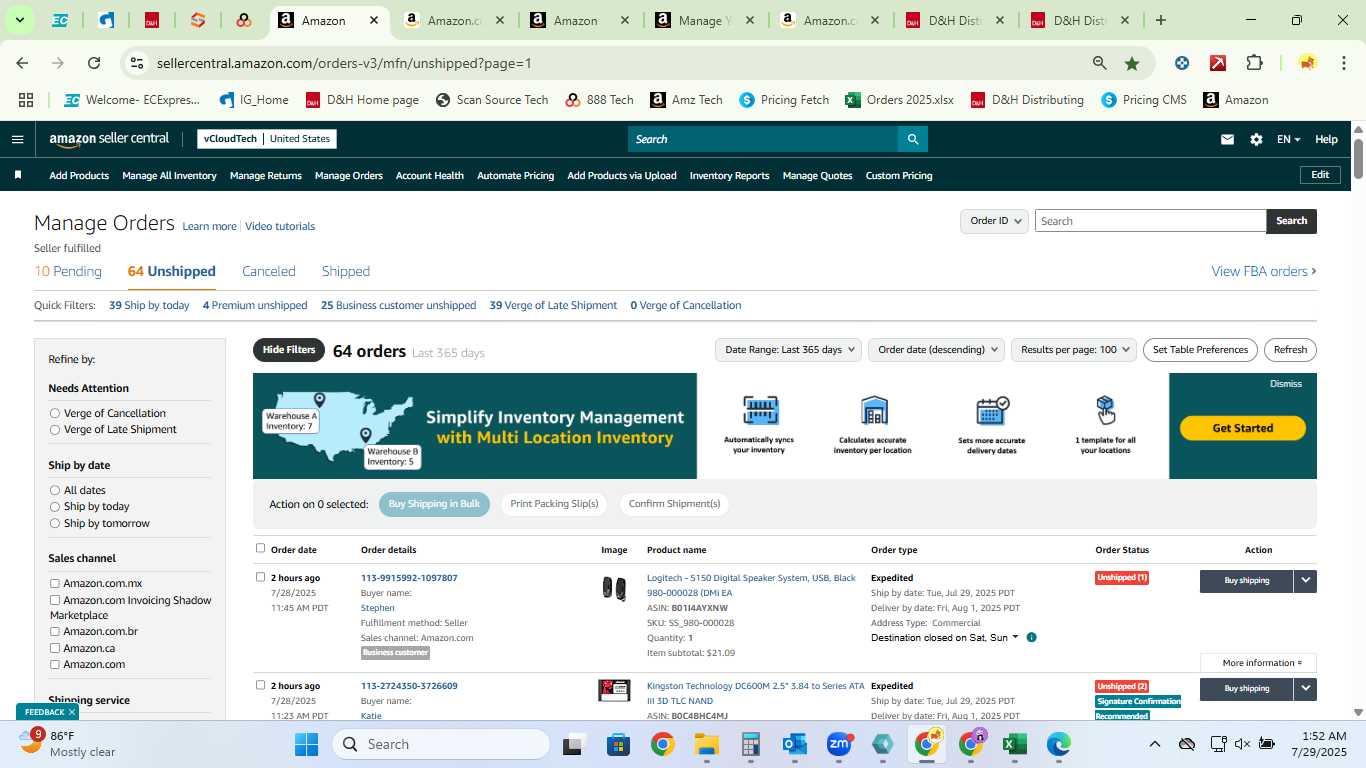Screen dimensions: 1366x768
Task: Check the box for order 113-9915992-1097807
Action: click(x=260, y=577)
